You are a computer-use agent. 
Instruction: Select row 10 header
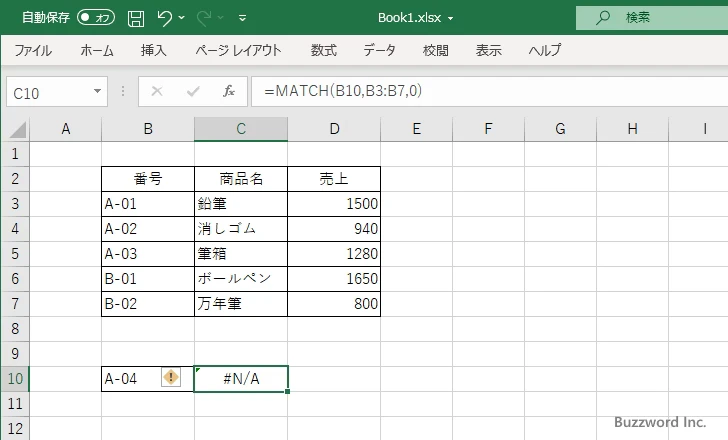[15, 379]
